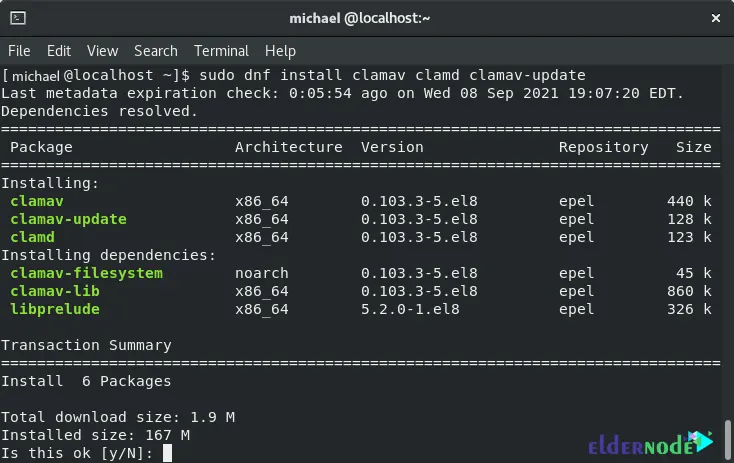Click the libprelude package name
This screenshot has width=734, height=463.
click(x=55, y=309)
